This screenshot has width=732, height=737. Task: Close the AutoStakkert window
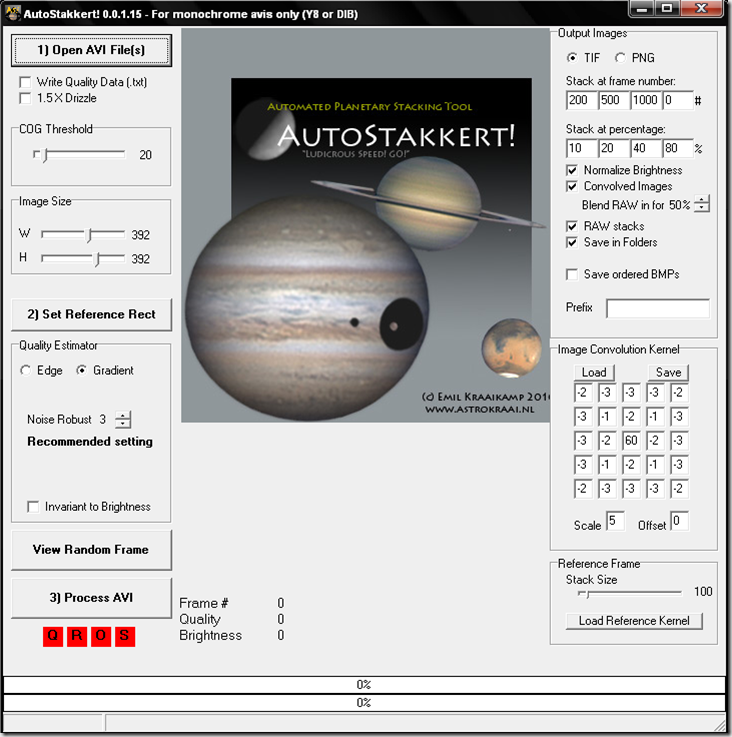701,8
